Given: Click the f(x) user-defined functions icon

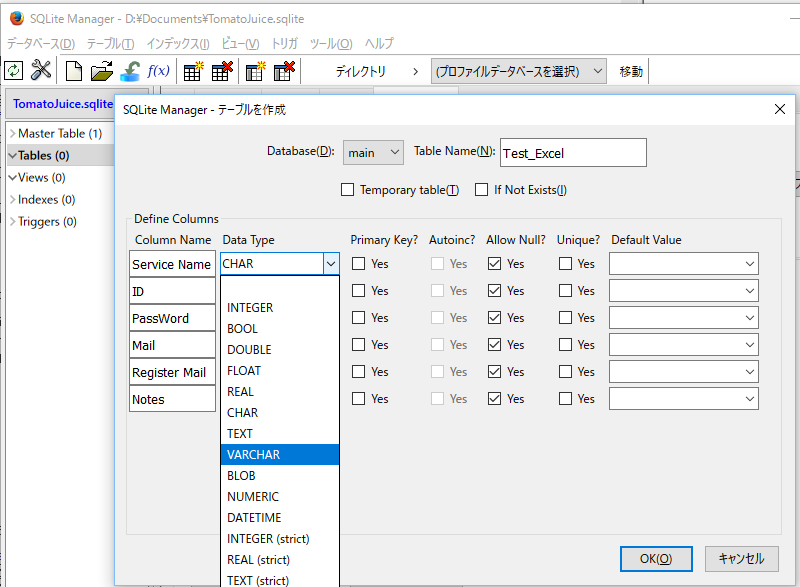Looking at the screenshot, I should coord(158,71).
